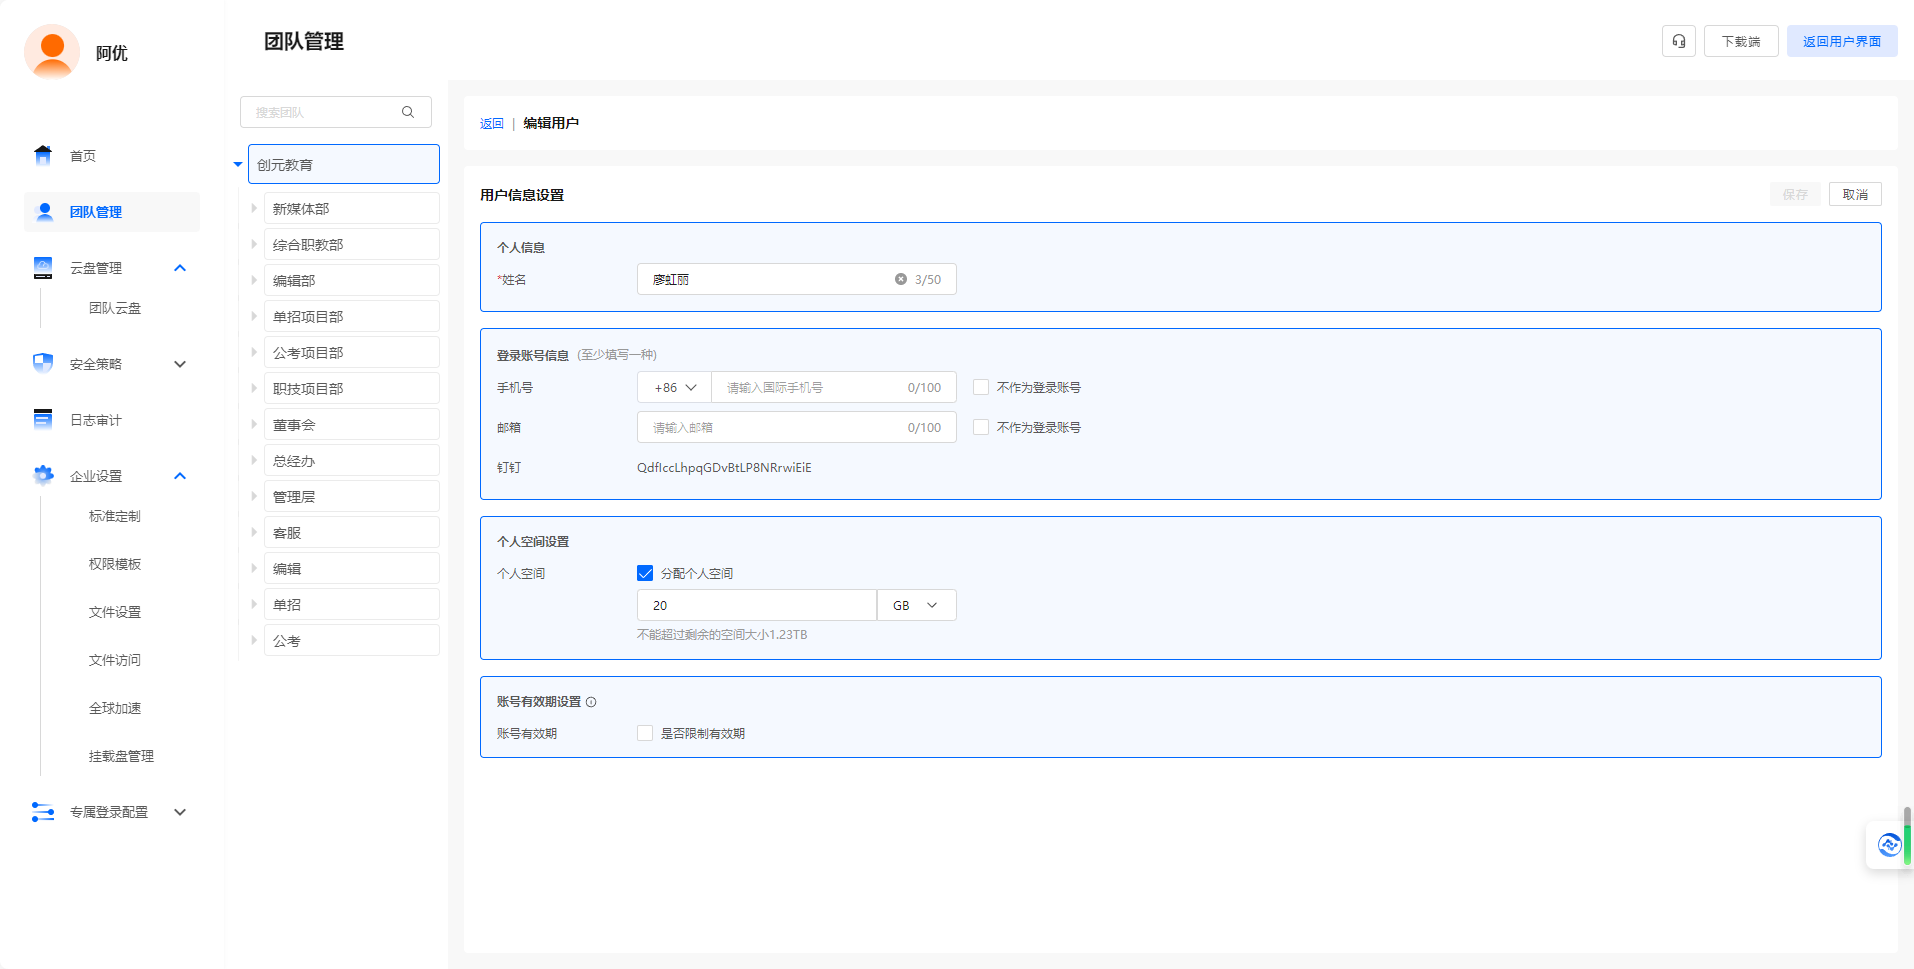
Task: Open the +86 country code dropdown
Action: (x=675, y=387)
